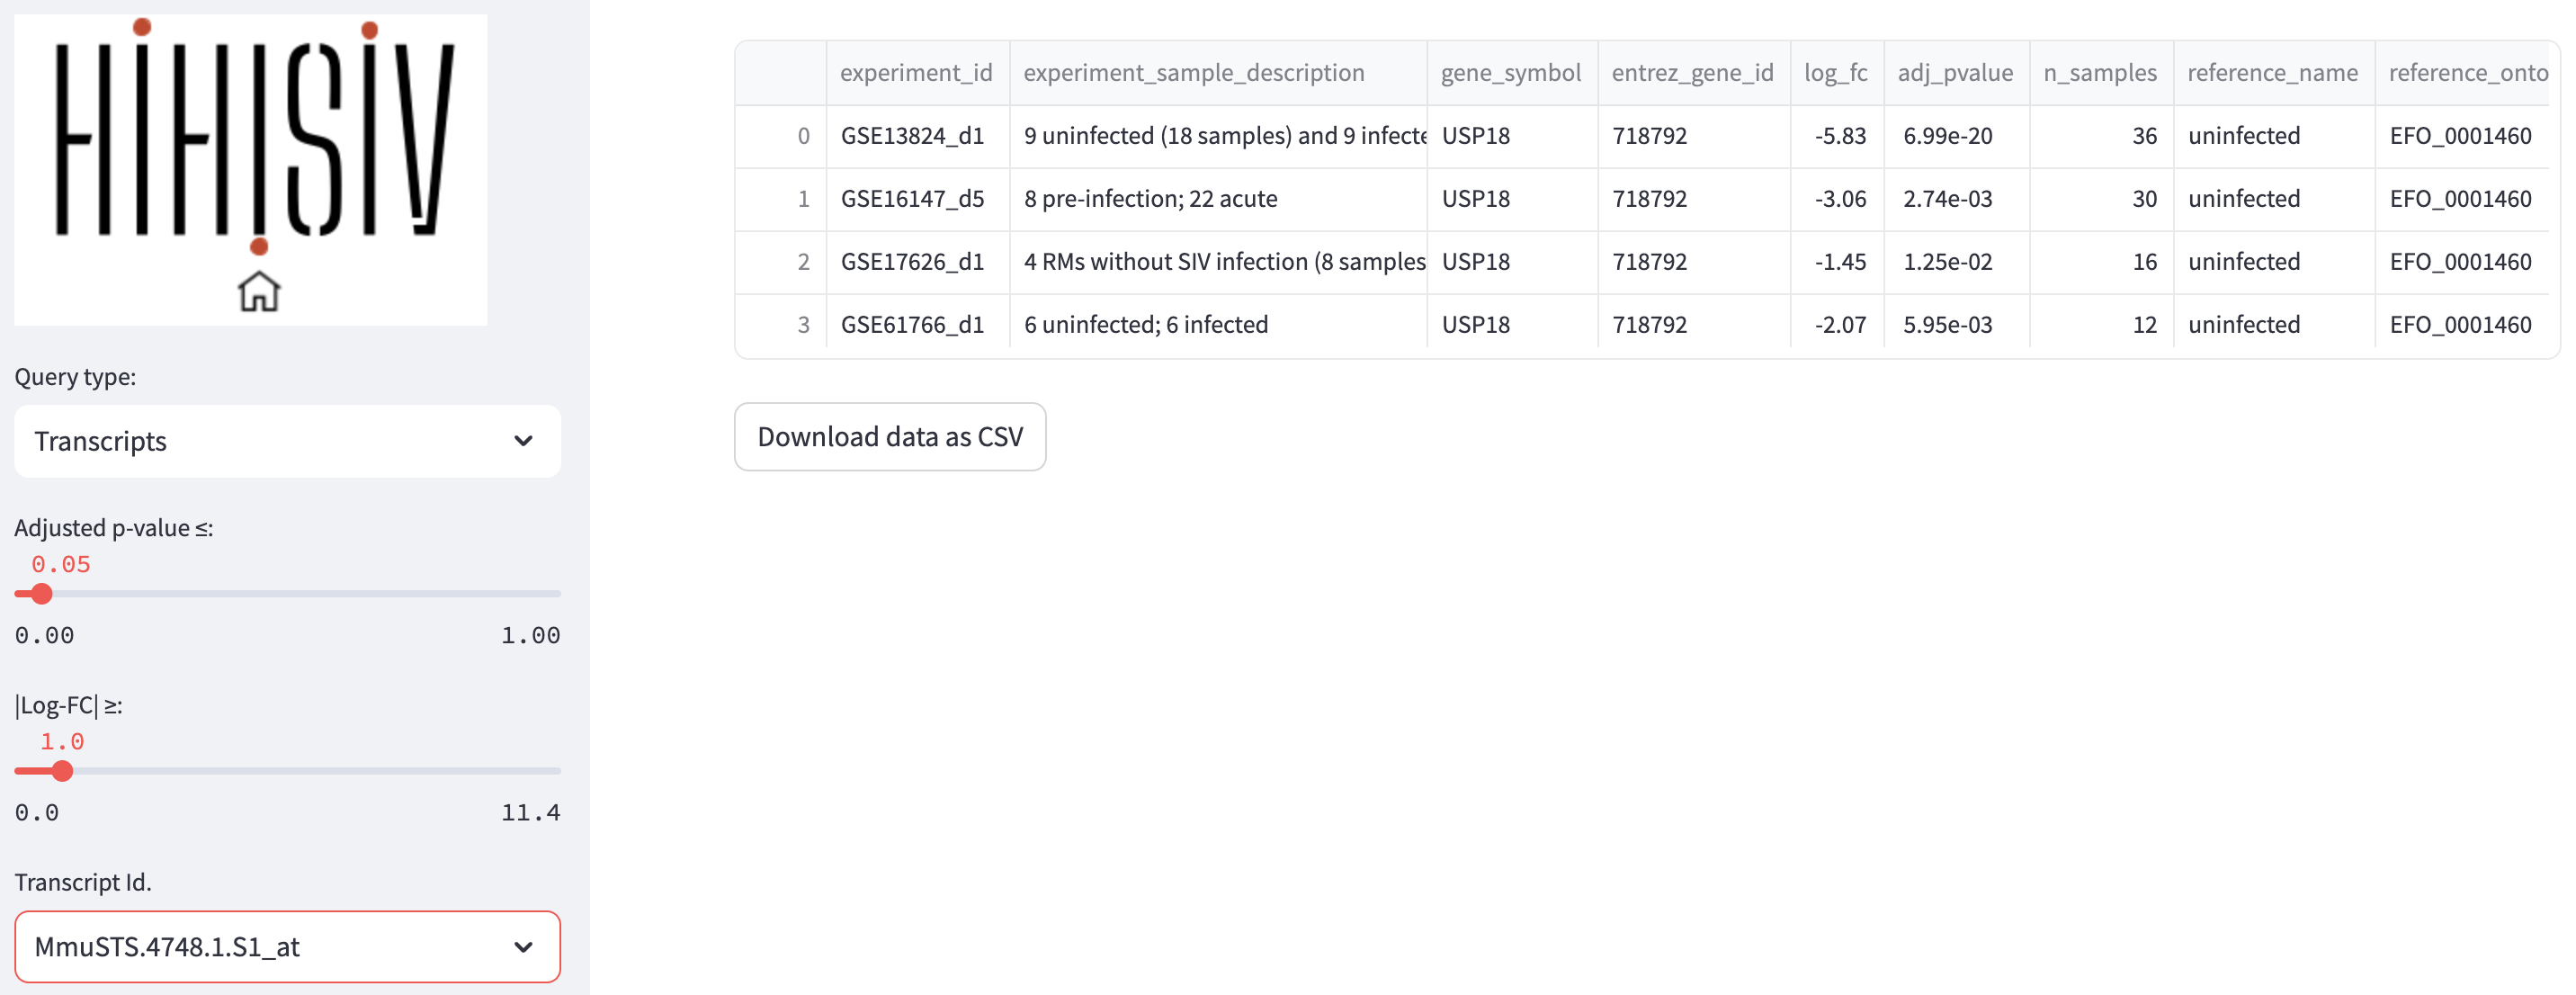
Task: Click the Log-FC slider handle
Action: 62,770
